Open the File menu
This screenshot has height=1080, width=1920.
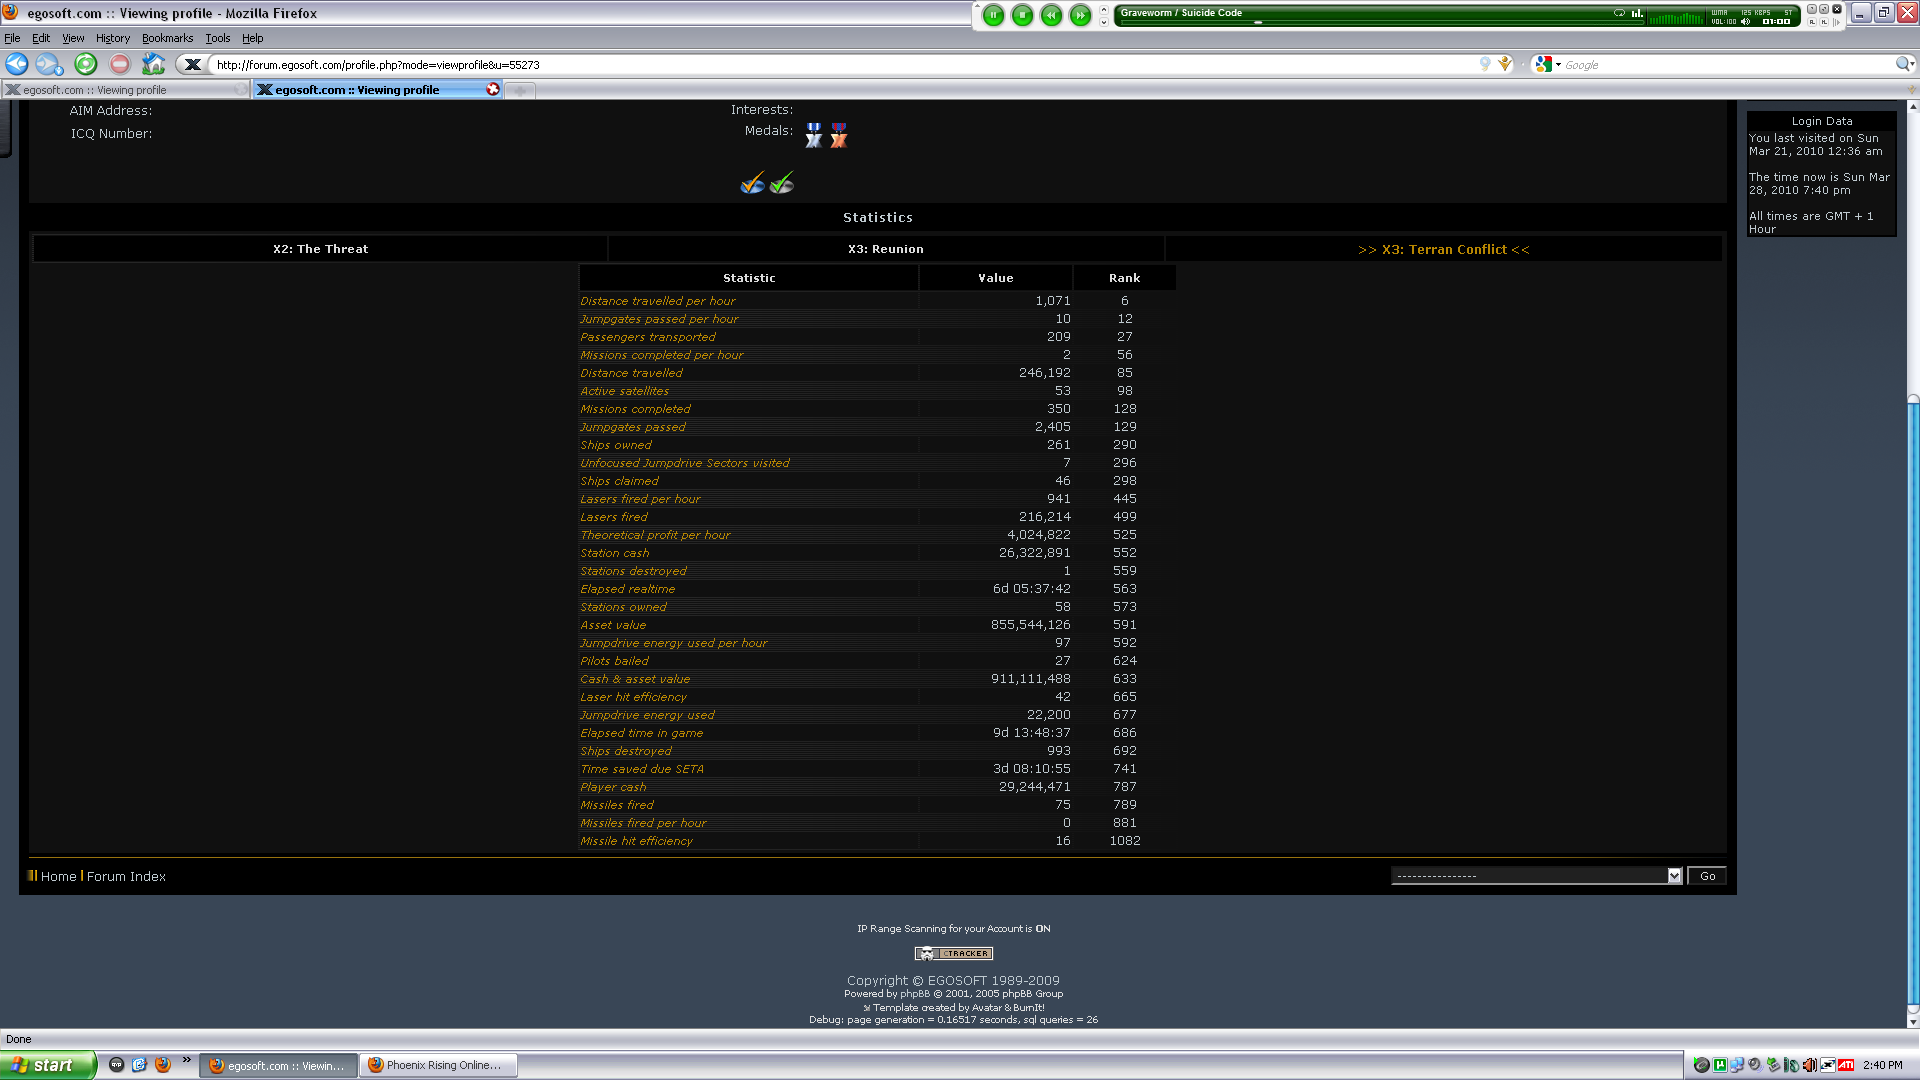12,38
